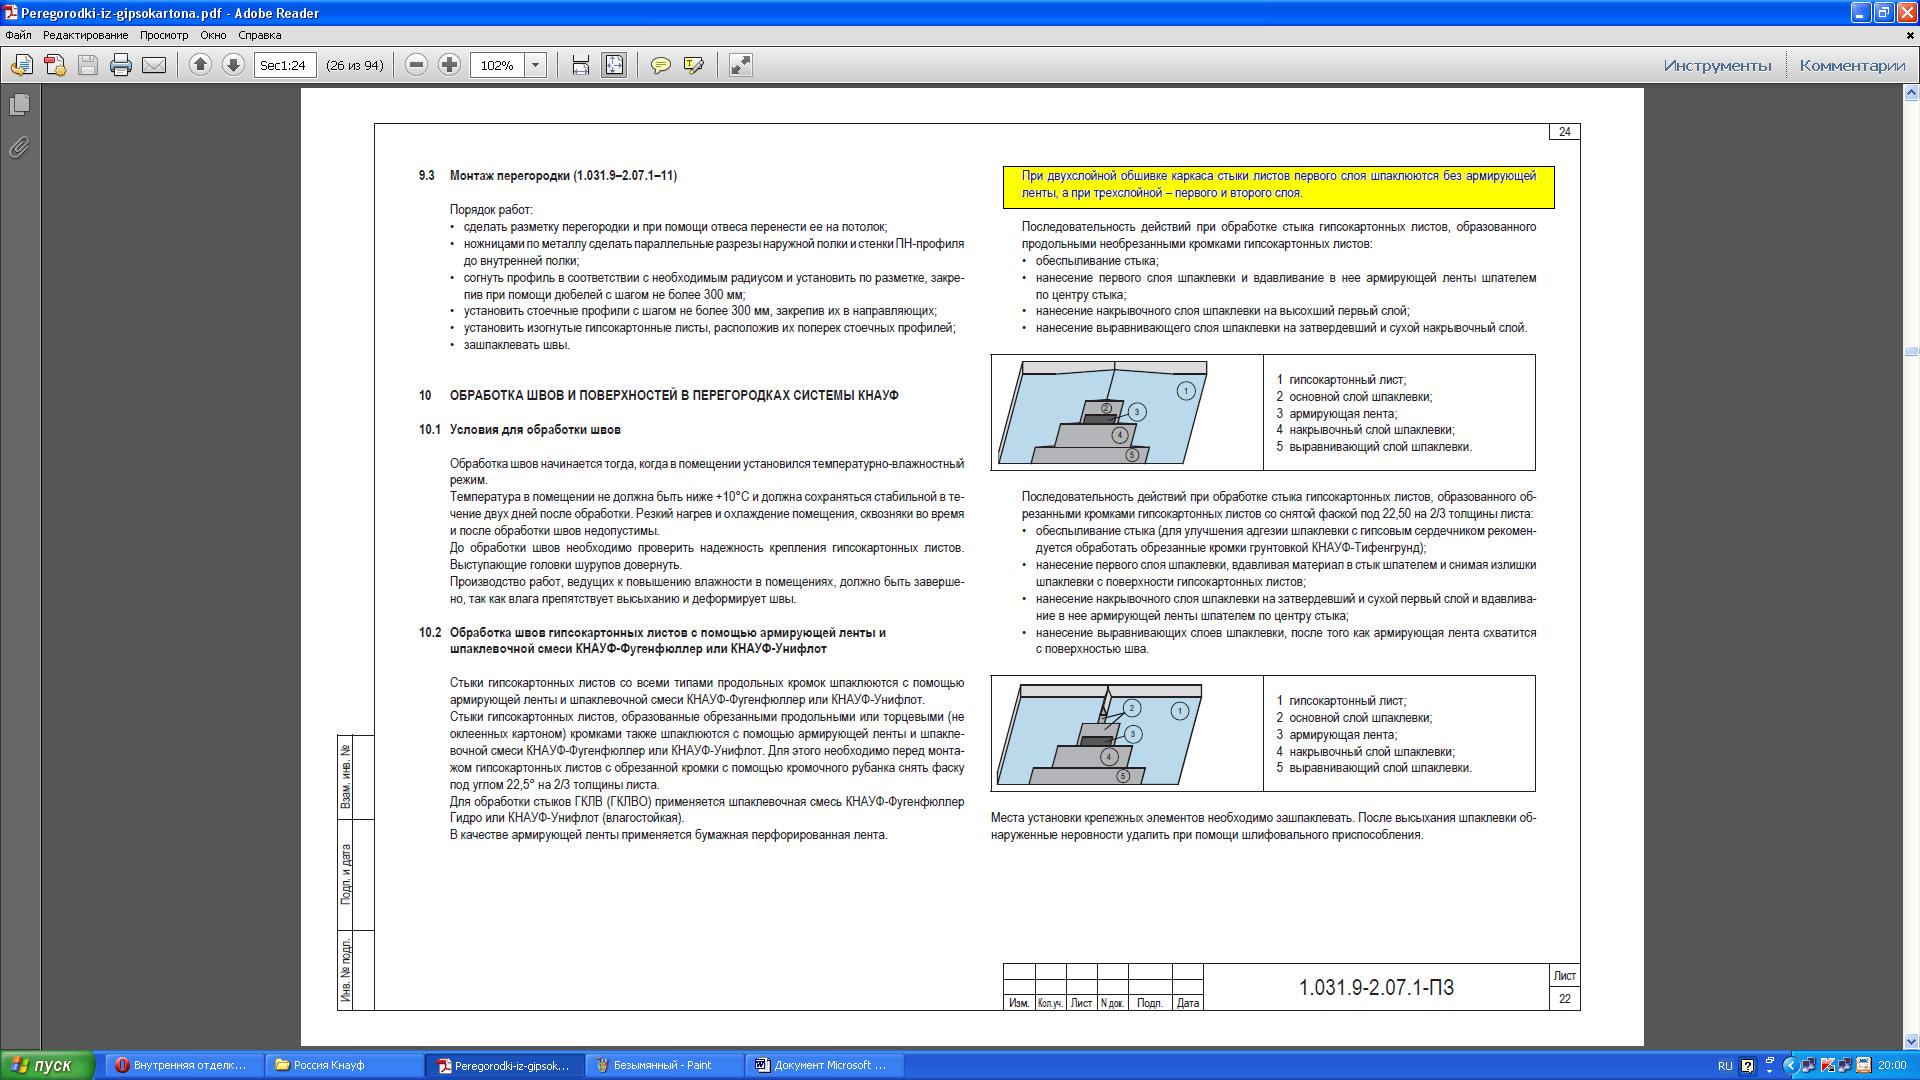
Task: Click the page number input field
Action: point(285,65)
